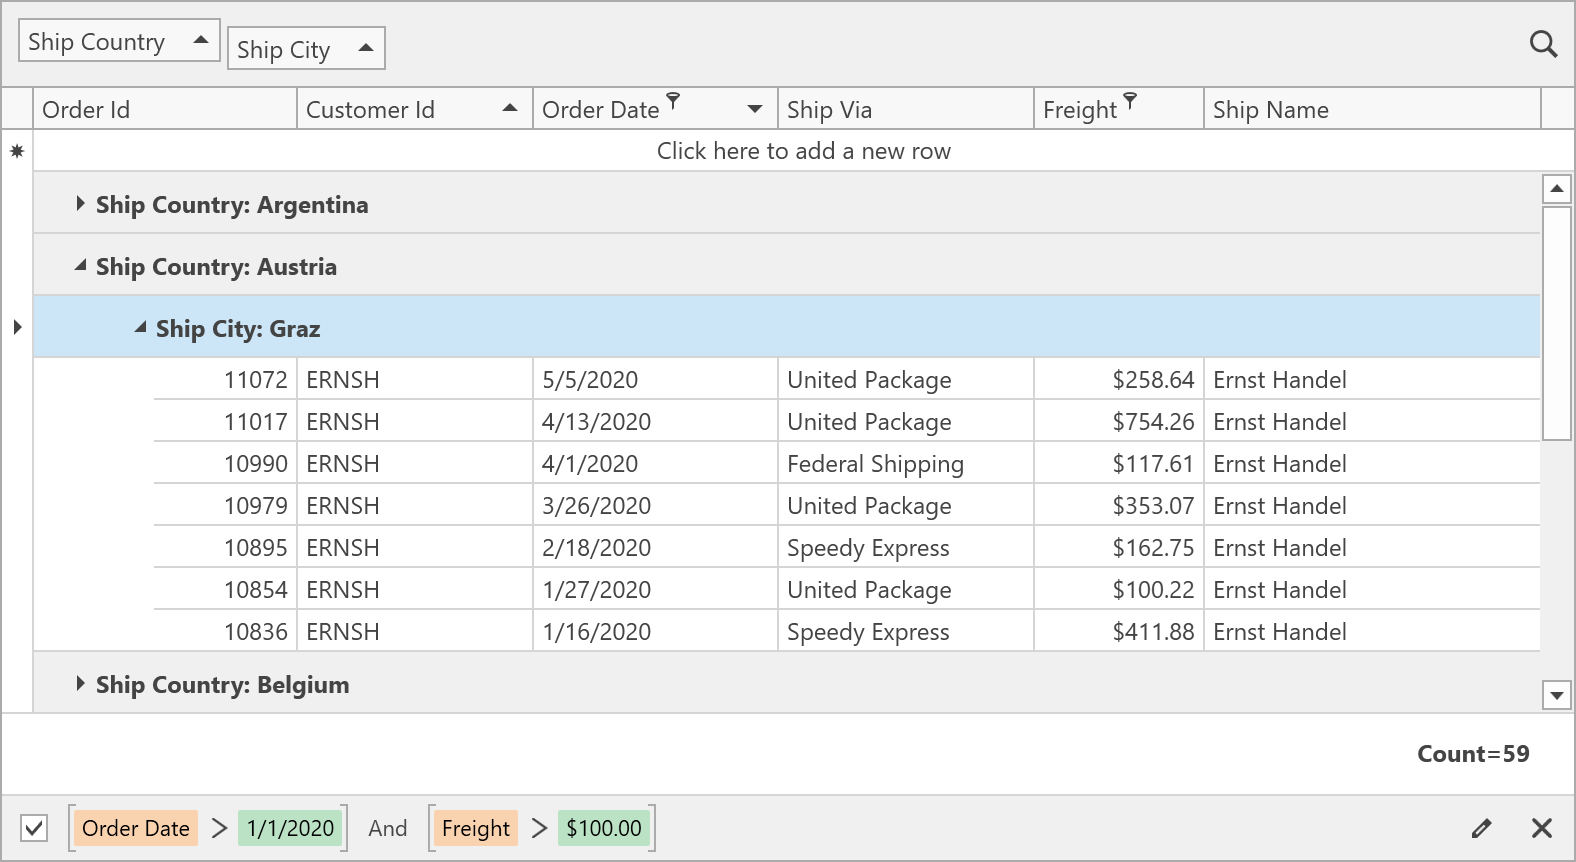Screen dimensions: 1576x862
Task: Open the search panel magnifier icon
Action: pos(1543,44)
